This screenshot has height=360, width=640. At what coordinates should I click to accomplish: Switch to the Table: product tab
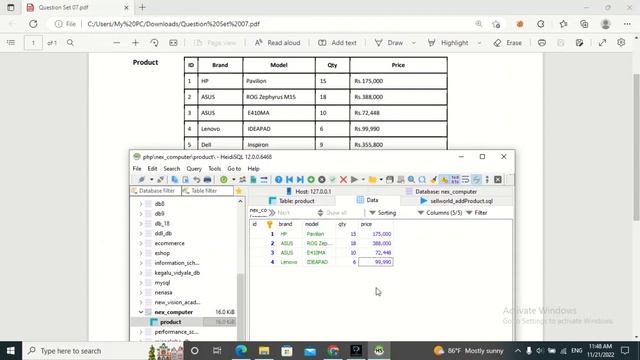coord(292,201)
